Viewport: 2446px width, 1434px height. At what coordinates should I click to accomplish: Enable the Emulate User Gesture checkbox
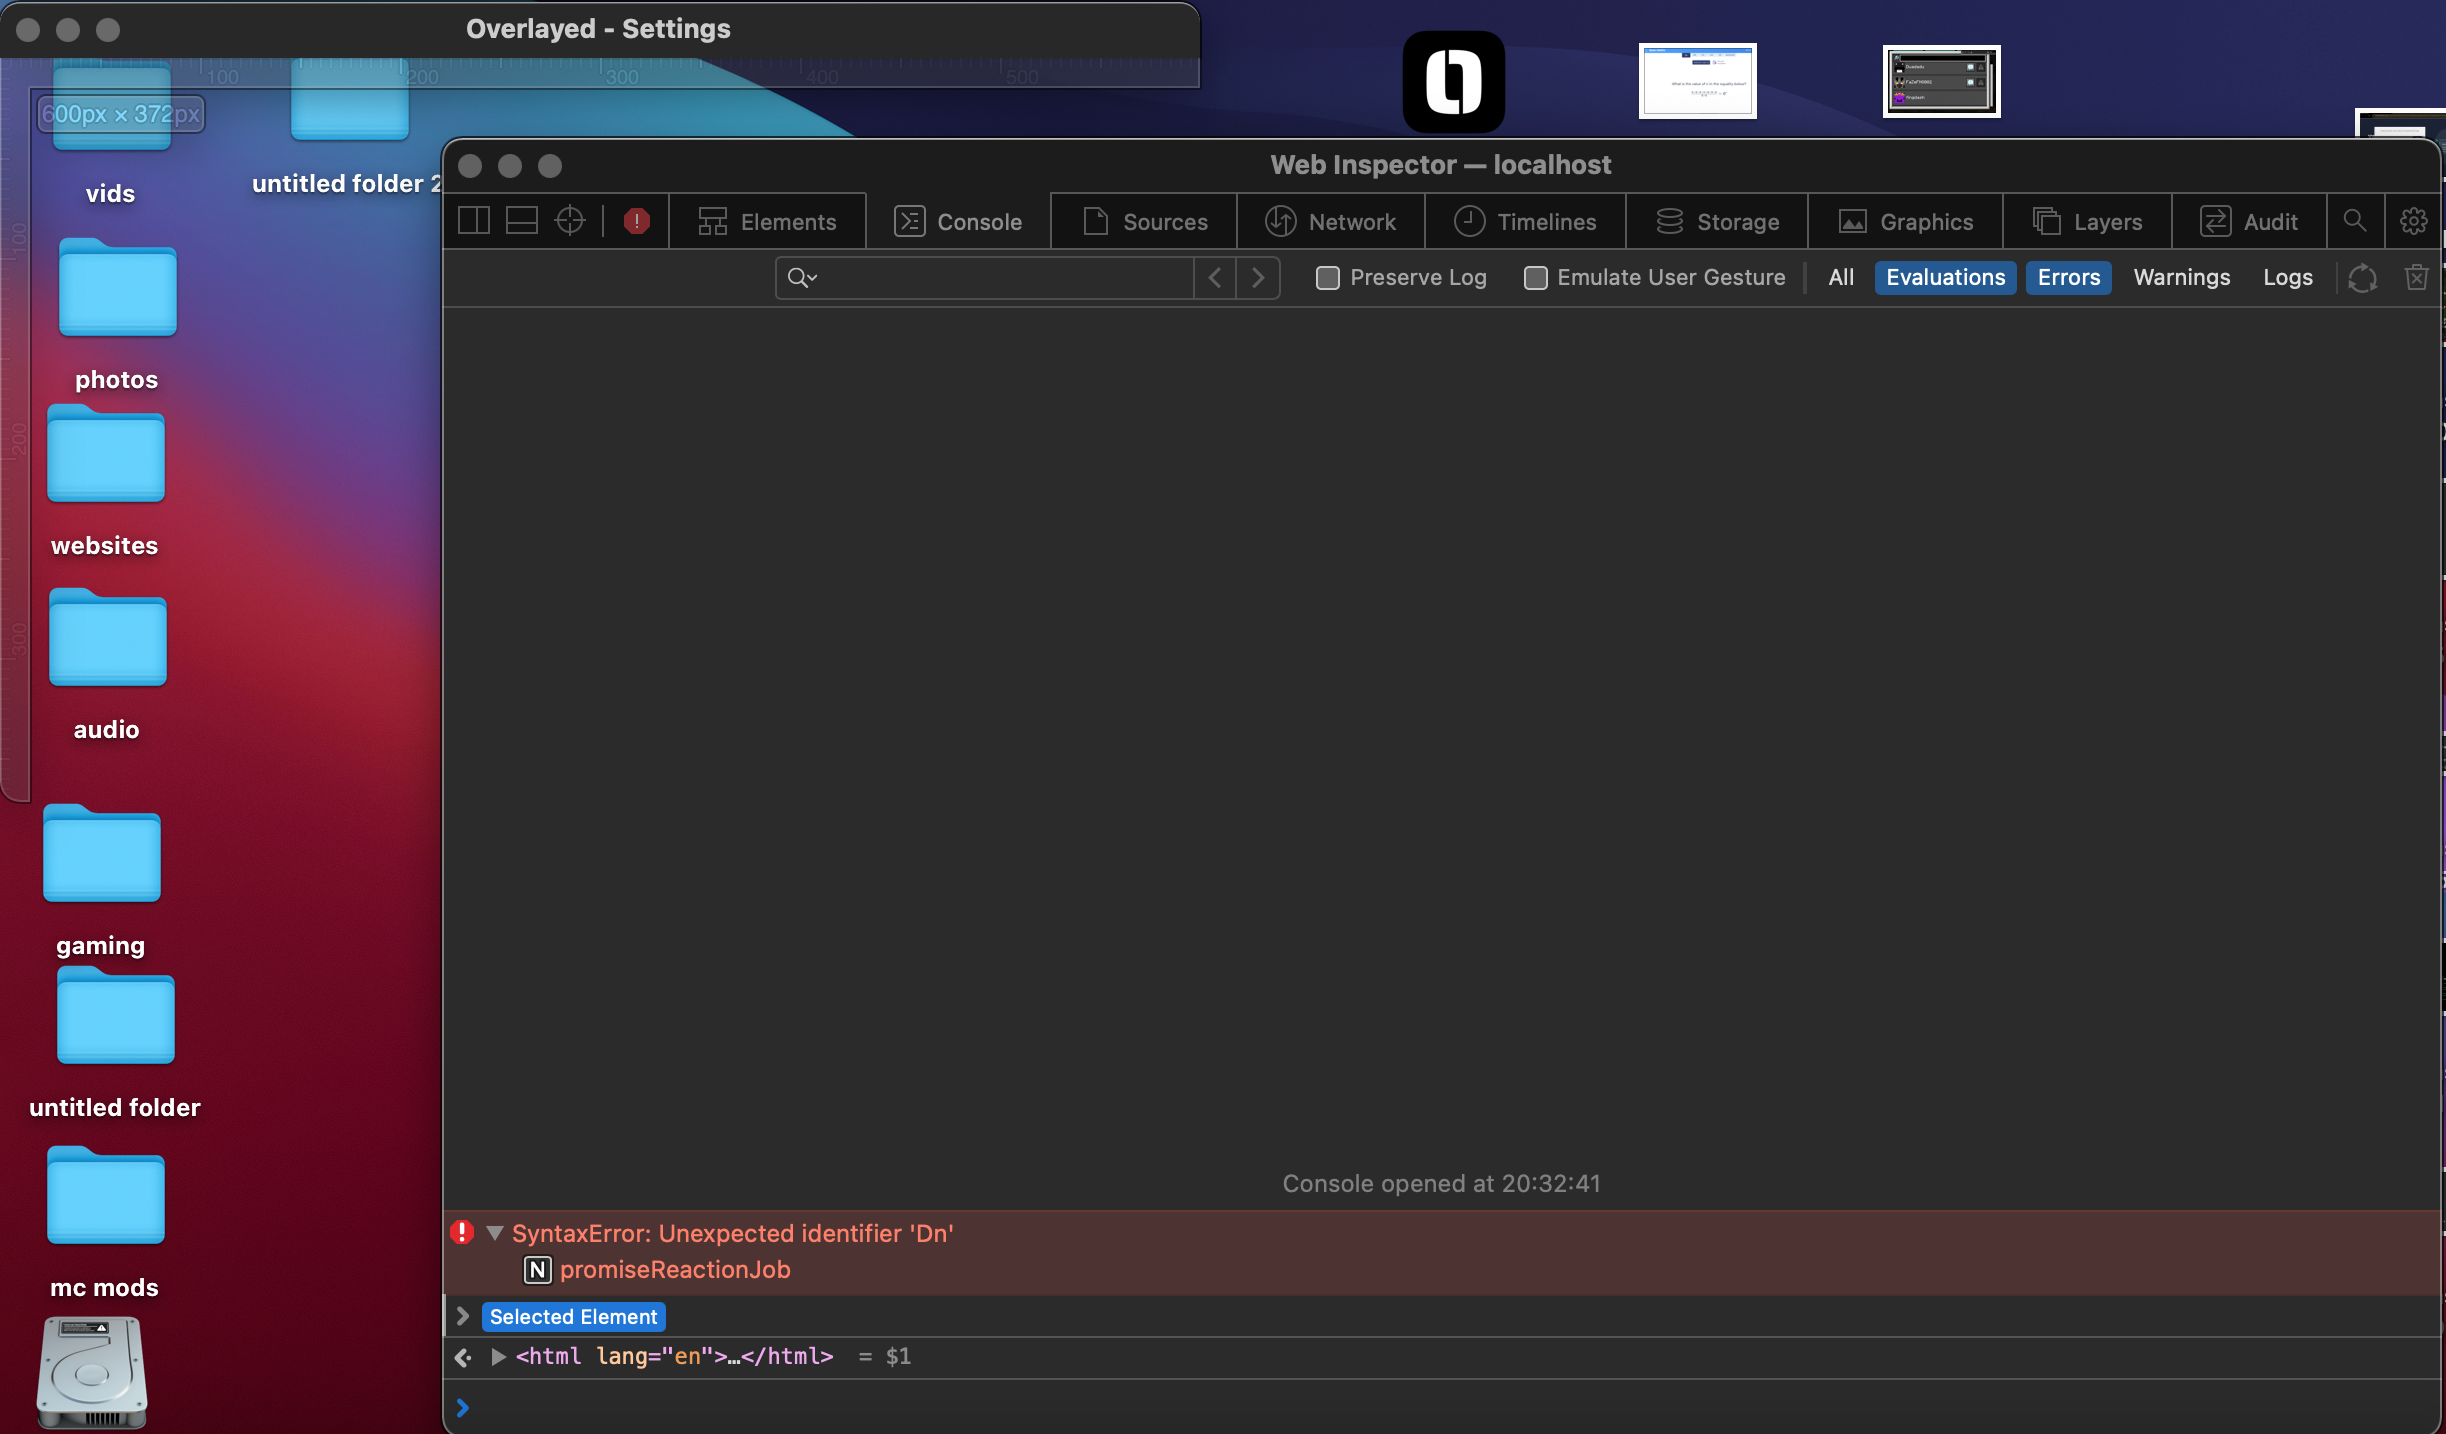point(1535,278)
